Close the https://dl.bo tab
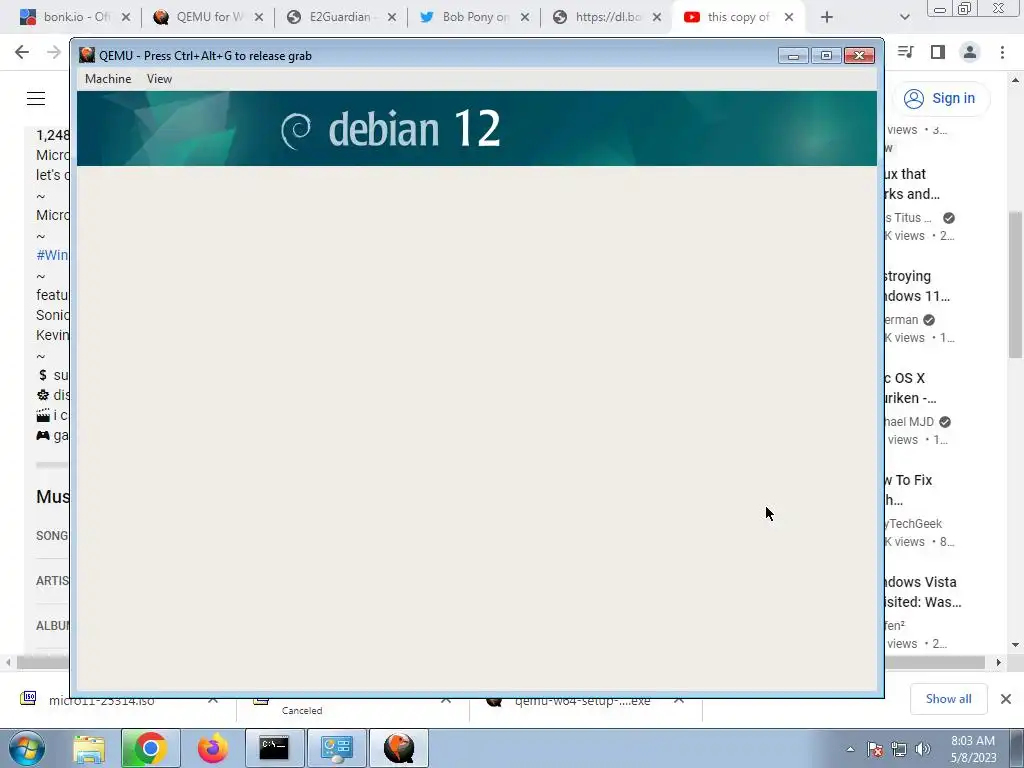Viewport: 1024px width, 768px height. pos(657,18)
